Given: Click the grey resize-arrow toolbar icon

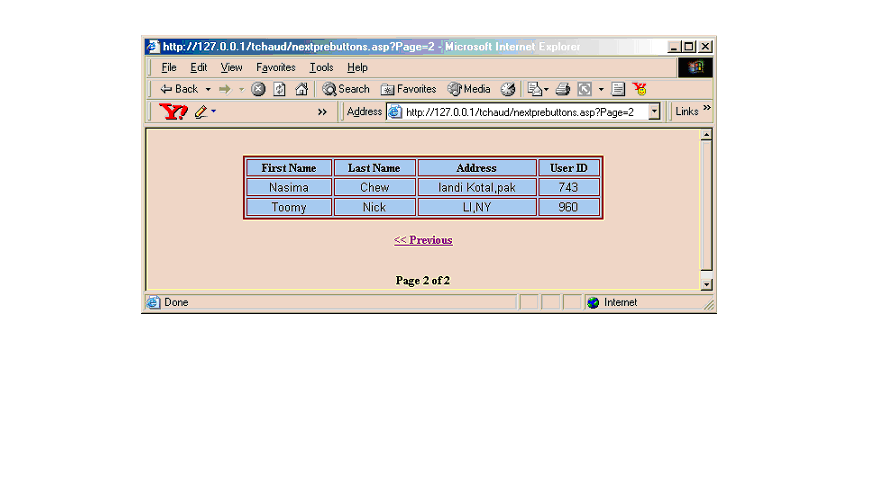Looking at the screenshot, I should 585,89.
